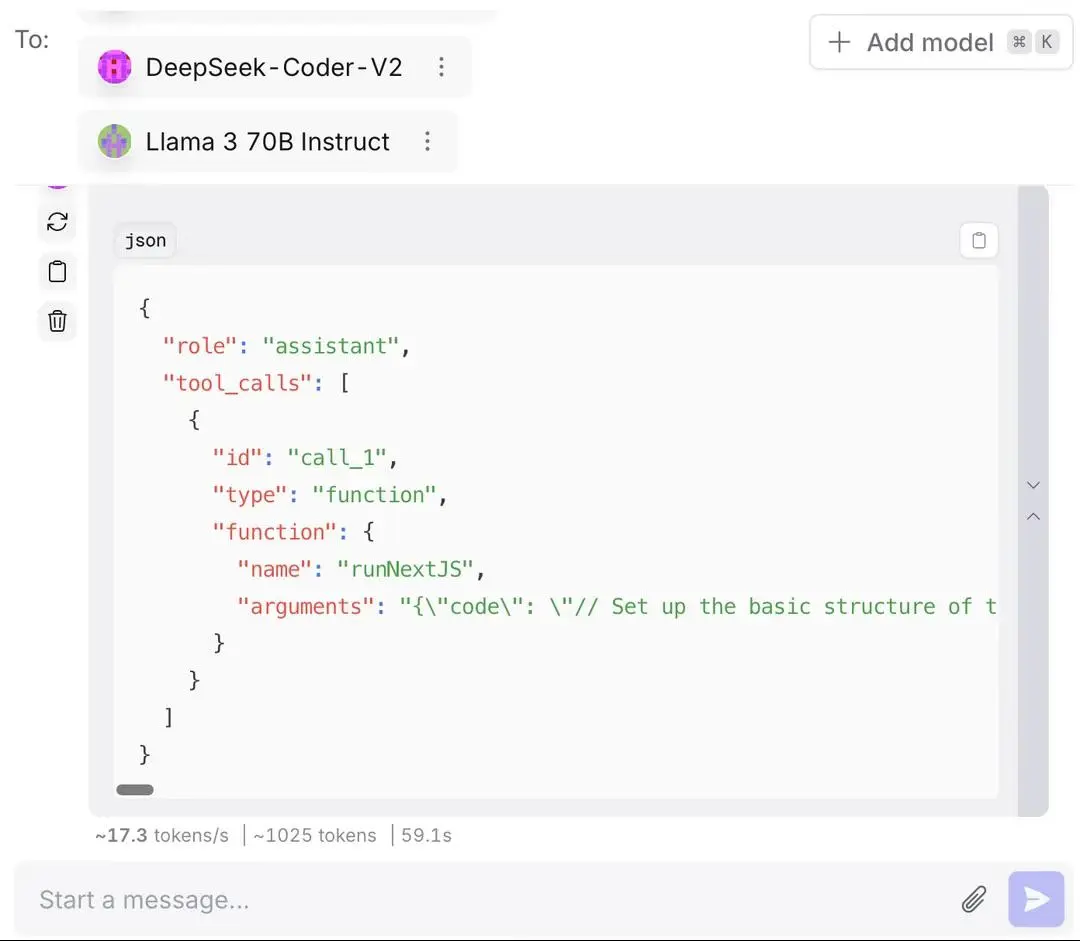Click the json language label
The image size is (1080, 941).
coord(145,240)
